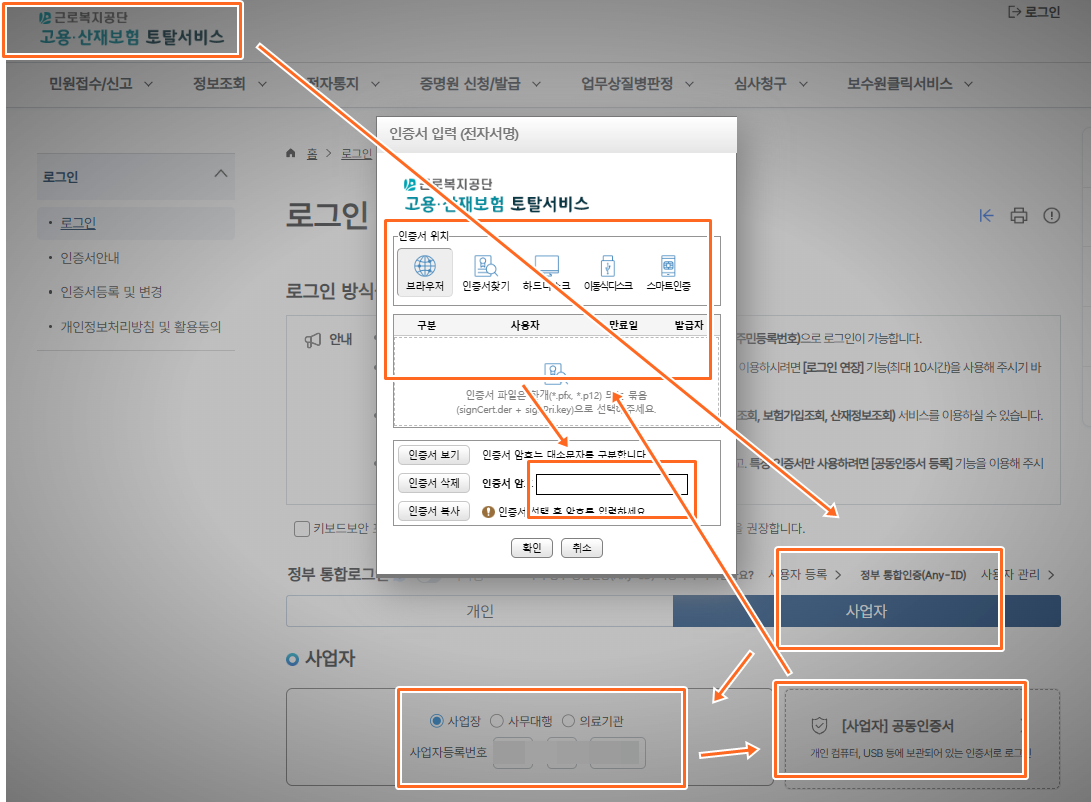The height and width of the screenshot is (802, 1091).
Task: Click the 인증서 삭제 button
Action: point(433,483)
